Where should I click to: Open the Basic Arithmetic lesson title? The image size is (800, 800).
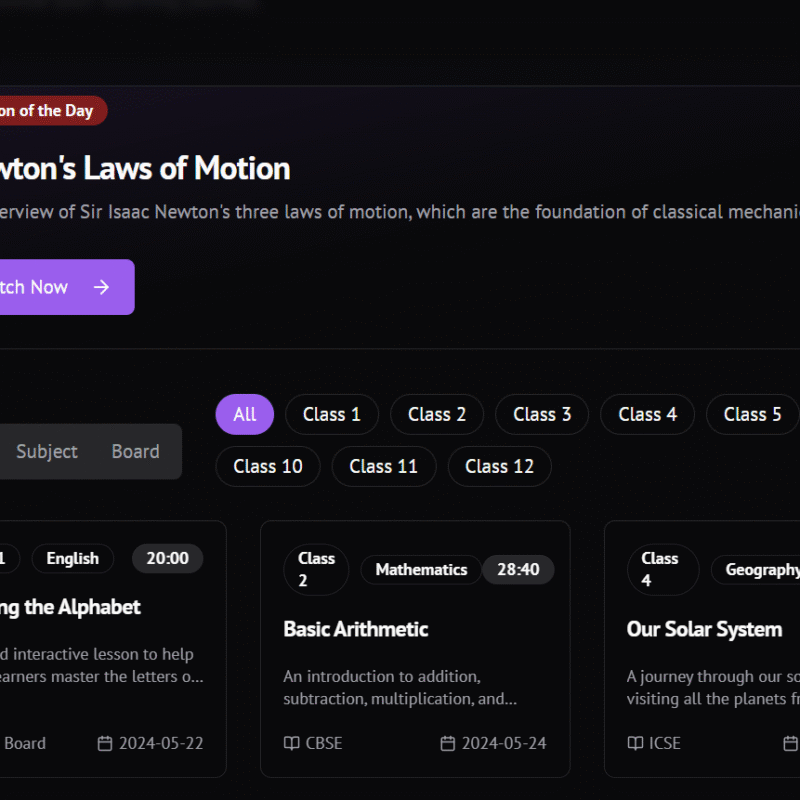click(355, 629)
